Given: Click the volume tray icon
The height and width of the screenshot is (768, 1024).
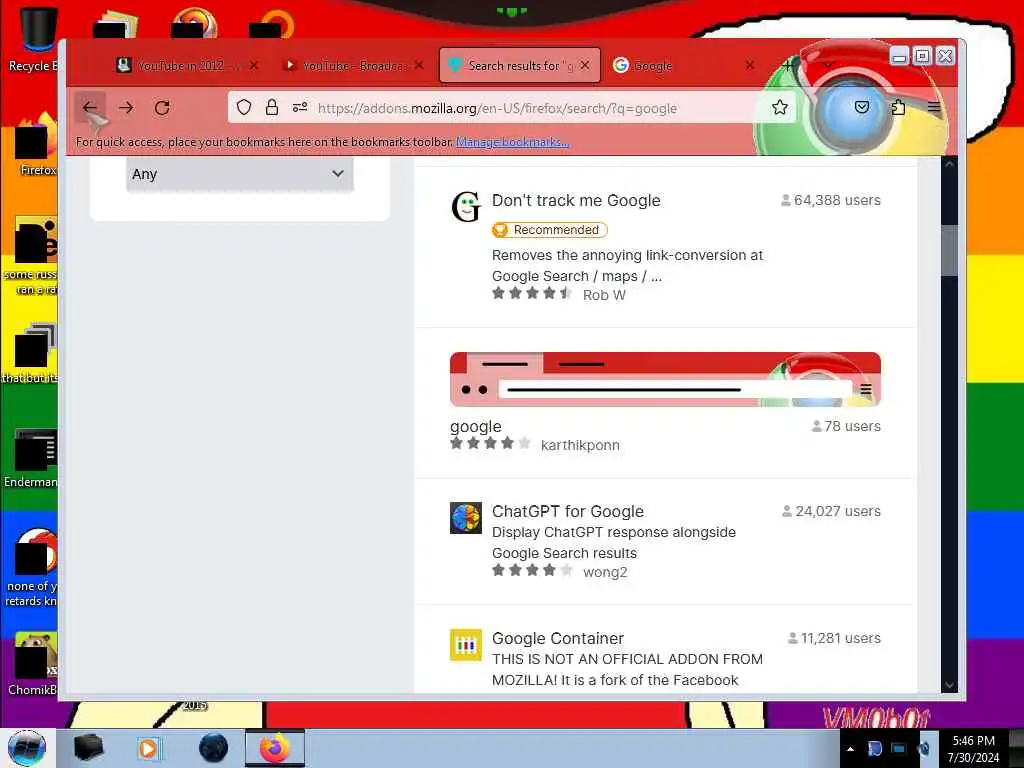Looking at the screenshot, I should [x=923, y=749].
